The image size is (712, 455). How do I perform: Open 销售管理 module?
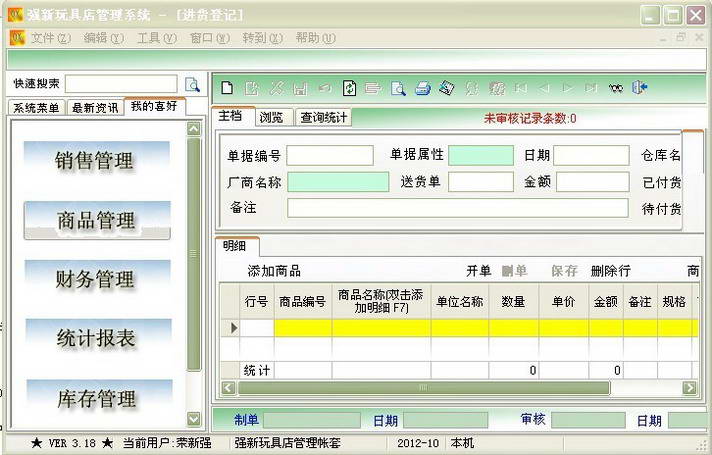tap(97, 160)
